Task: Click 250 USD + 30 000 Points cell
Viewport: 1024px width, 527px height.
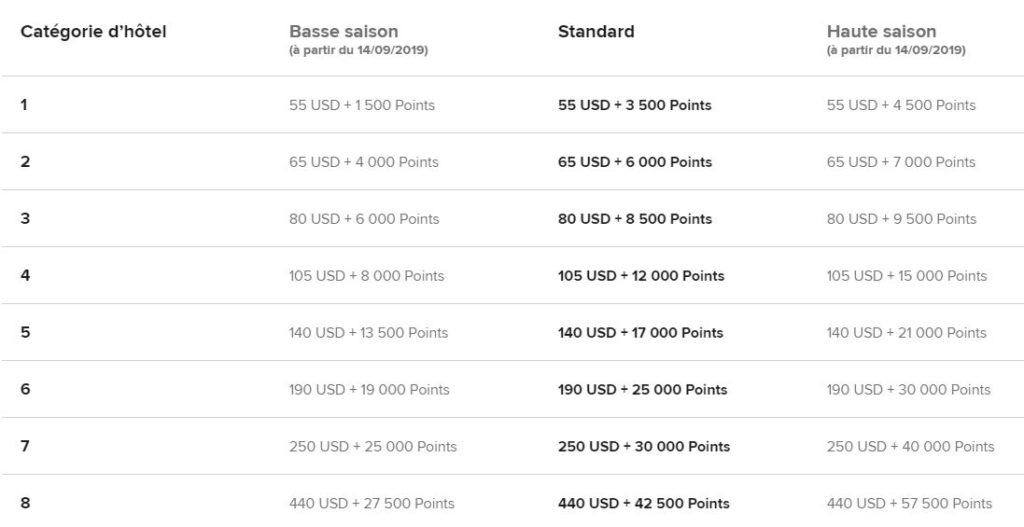Action: pyautogui.click(x=644, y=446)
